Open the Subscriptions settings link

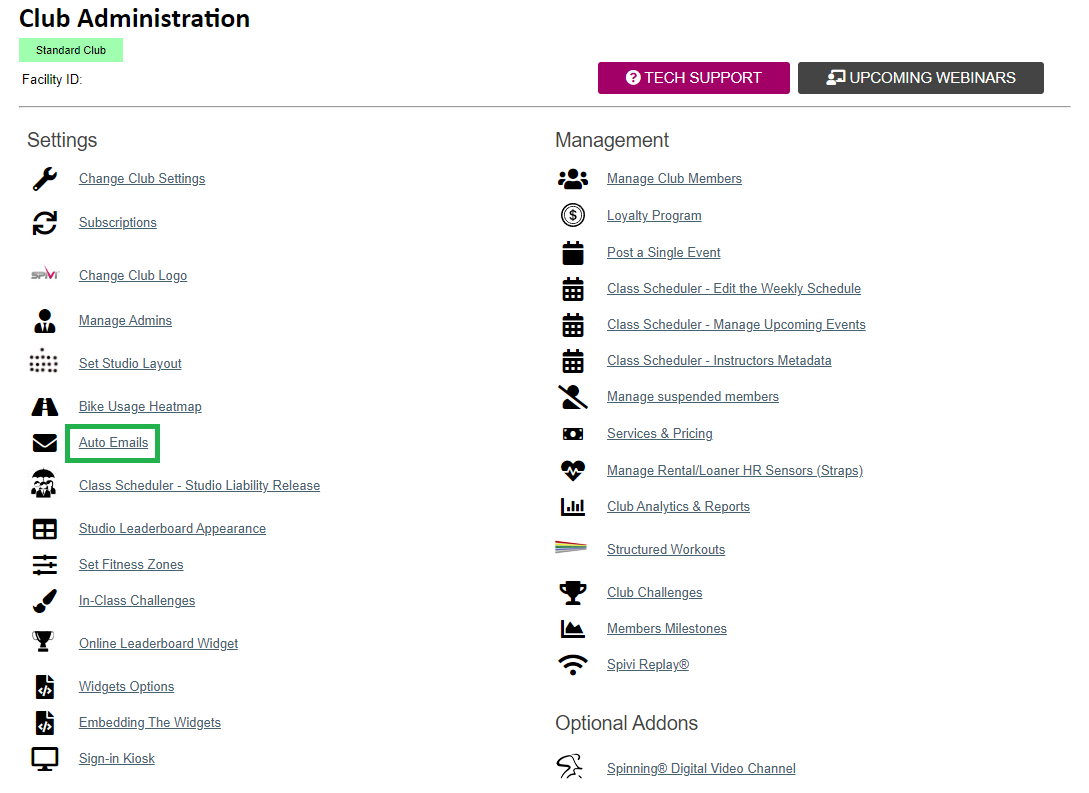pos(117,222)
